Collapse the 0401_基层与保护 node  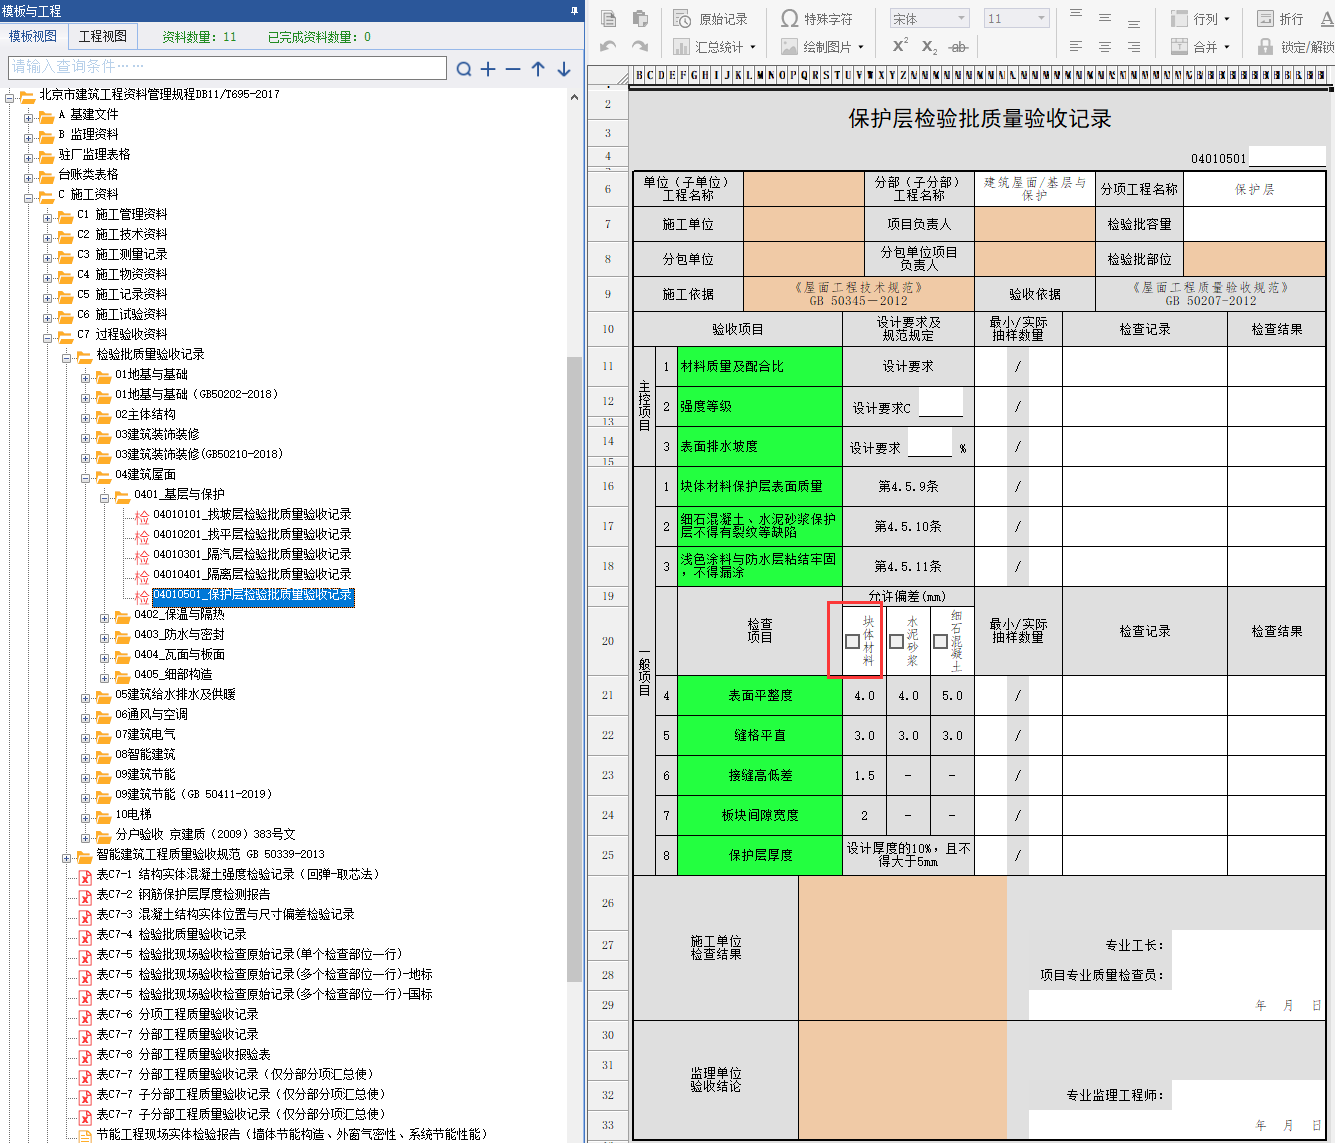tap(104, 498)
